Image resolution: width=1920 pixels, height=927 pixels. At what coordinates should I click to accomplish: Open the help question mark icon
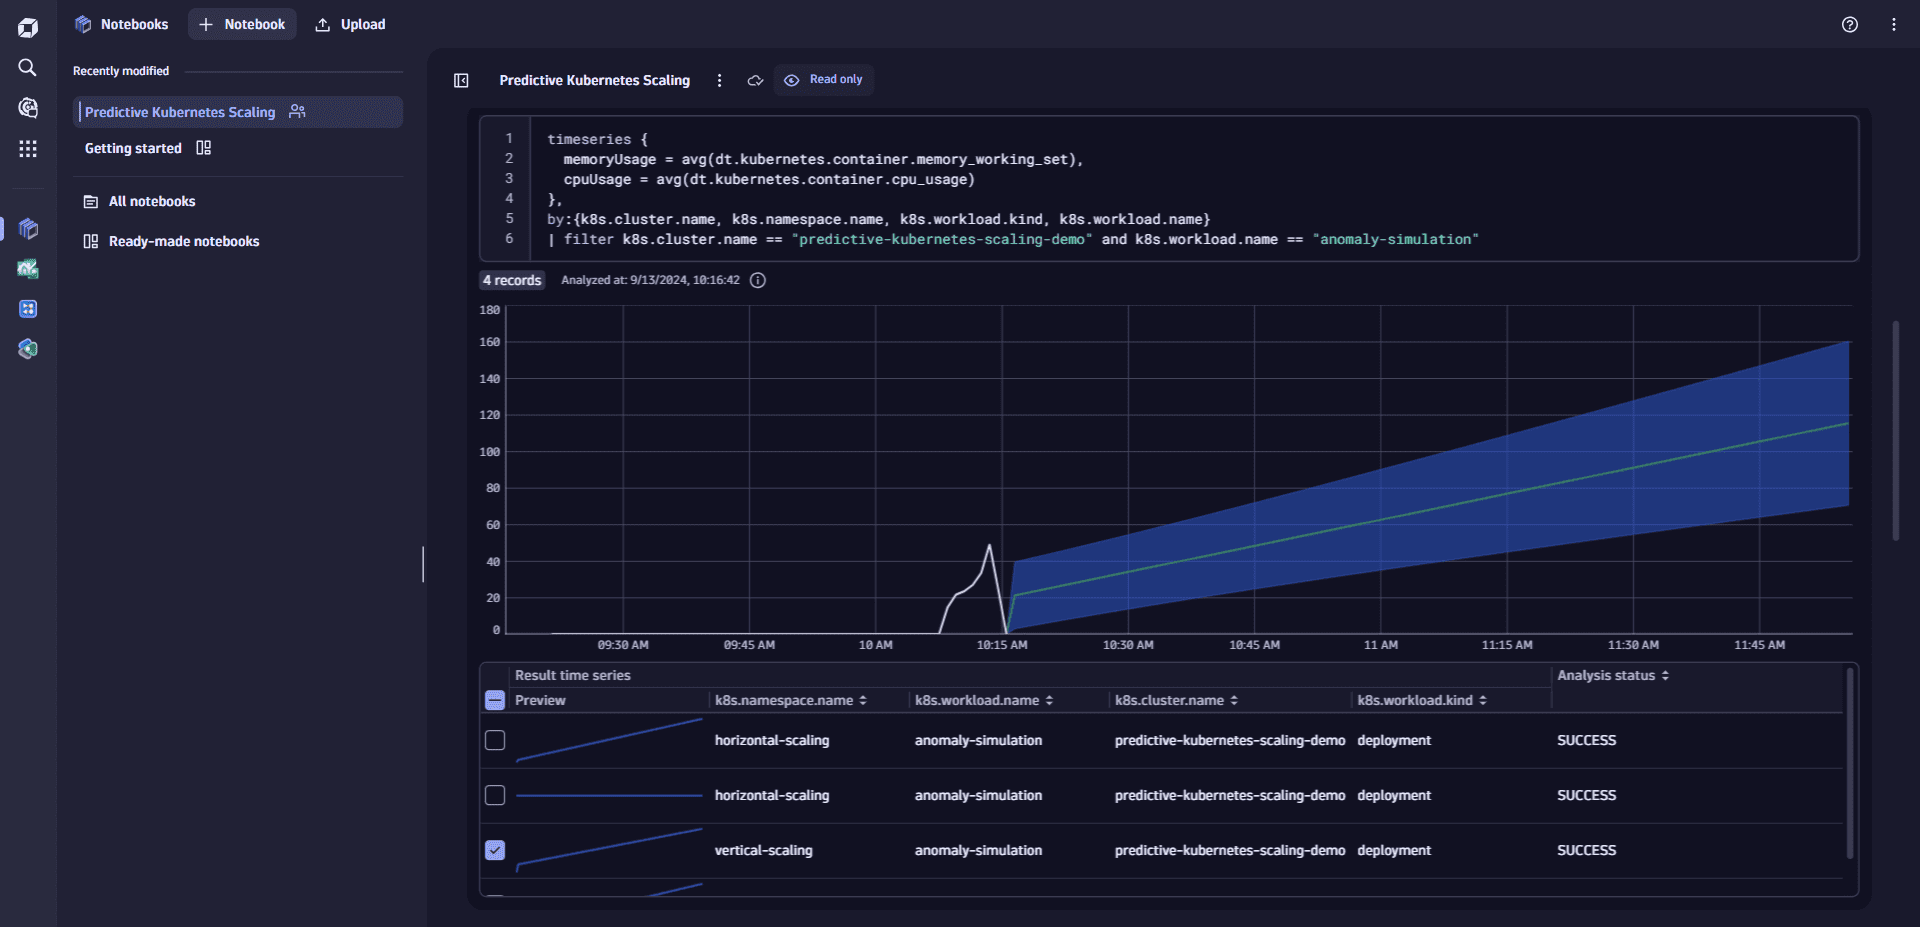click(1850, 24)
